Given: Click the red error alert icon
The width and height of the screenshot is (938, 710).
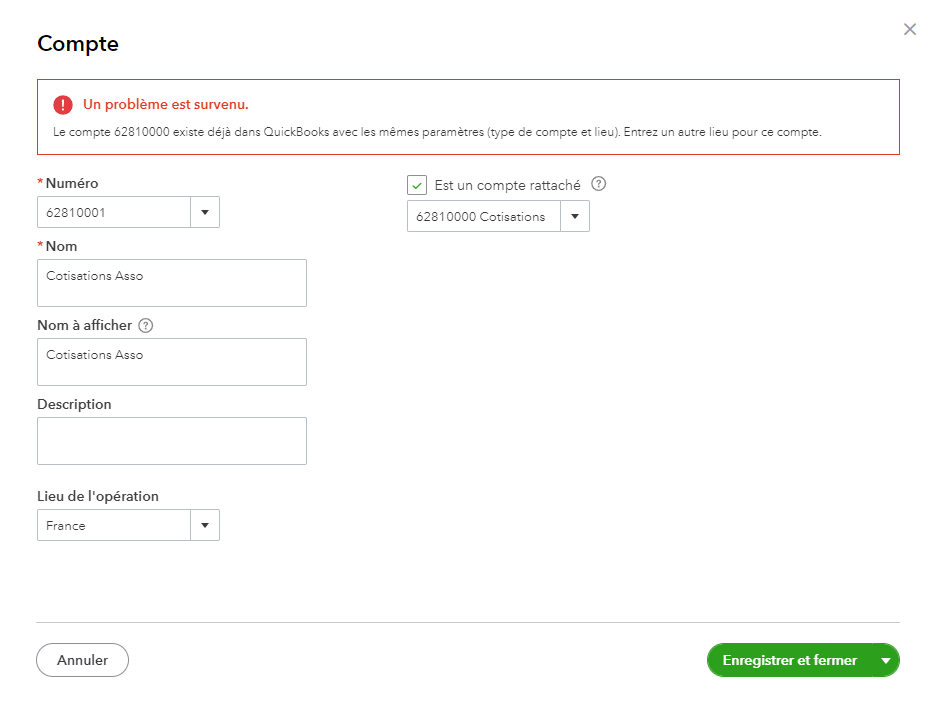Looking at the screenshot, I should pos(63,104).
